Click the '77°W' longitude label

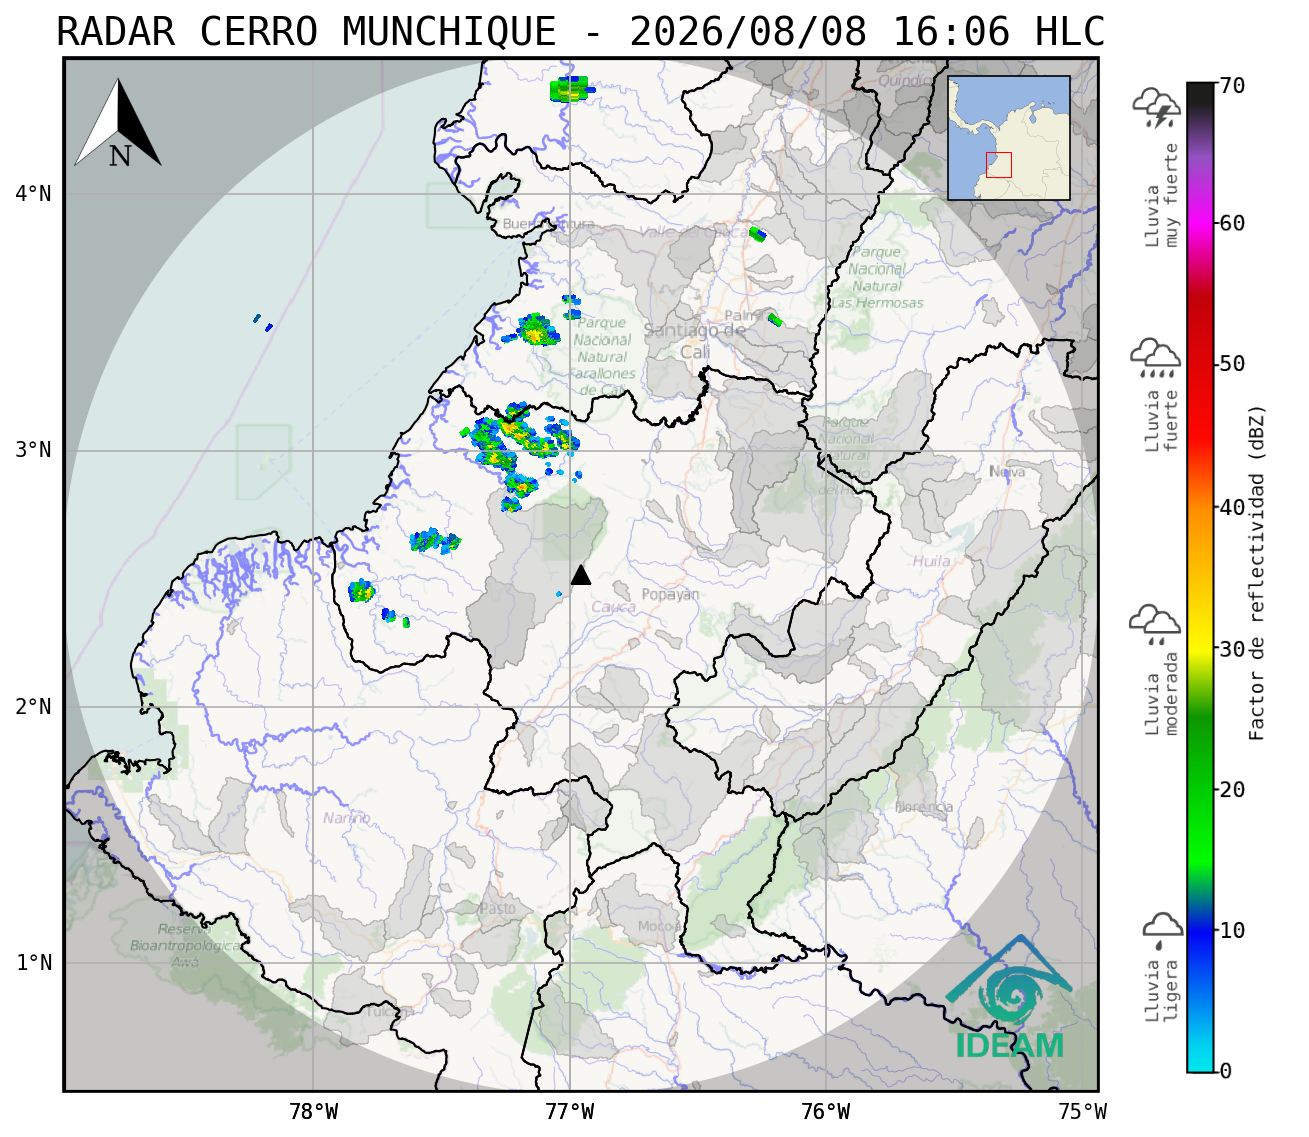pyautogui.click(x=570, y=1111)
